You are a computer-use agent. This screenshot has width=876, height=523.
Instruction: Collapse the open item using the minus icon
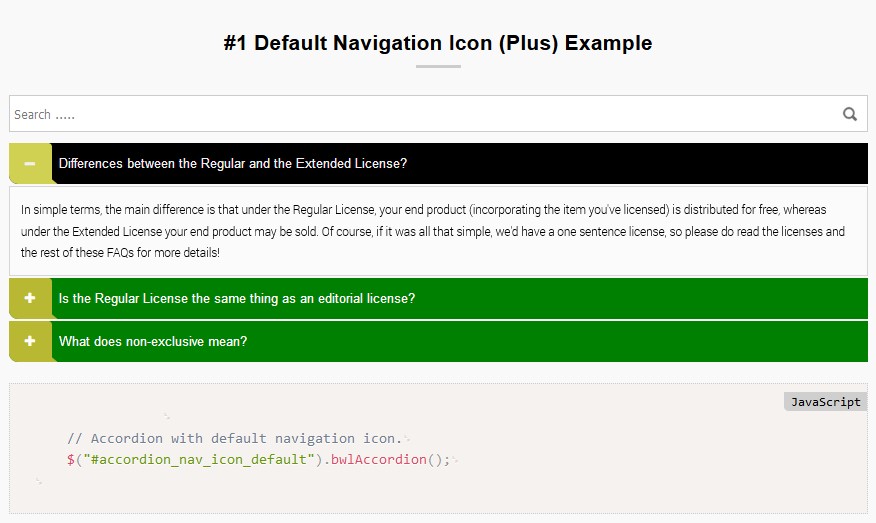click(30, 164)
